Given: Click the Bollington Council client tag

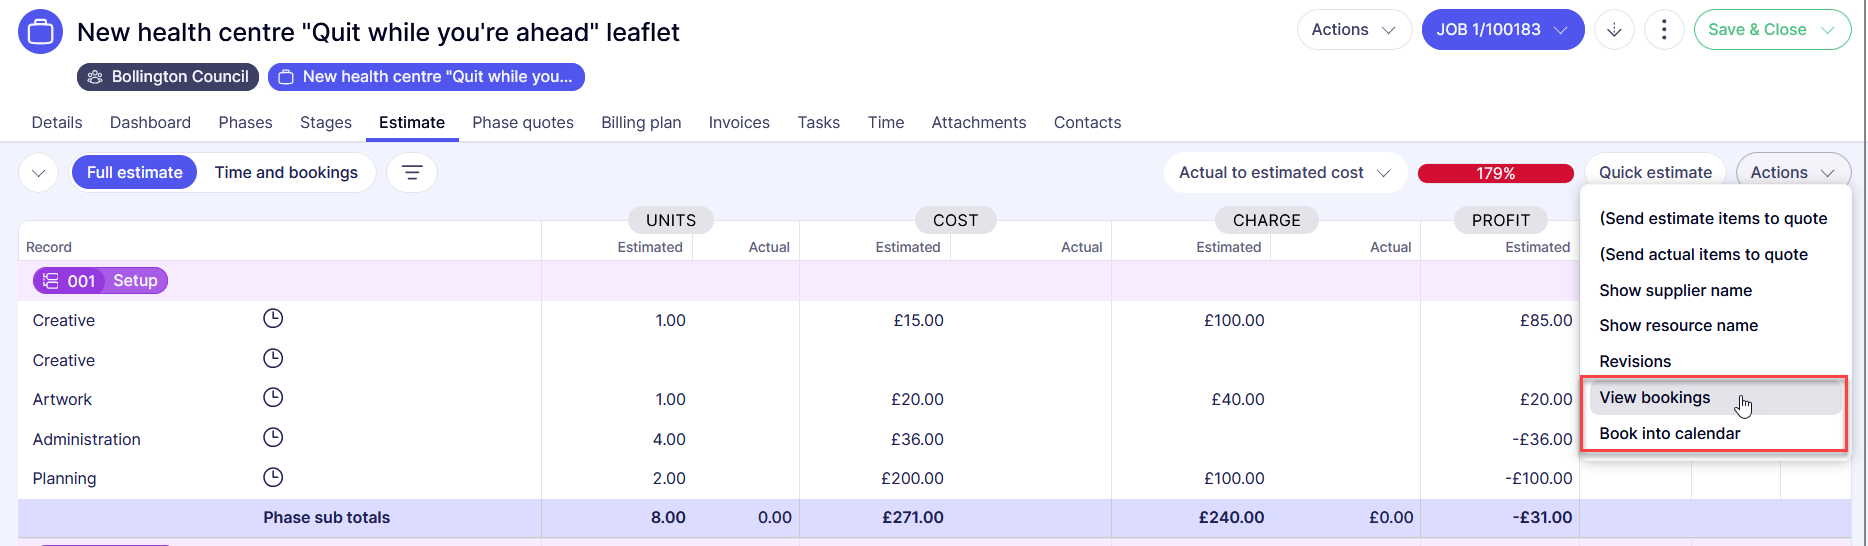Looking at the screenshot, I should pos(168,77).
